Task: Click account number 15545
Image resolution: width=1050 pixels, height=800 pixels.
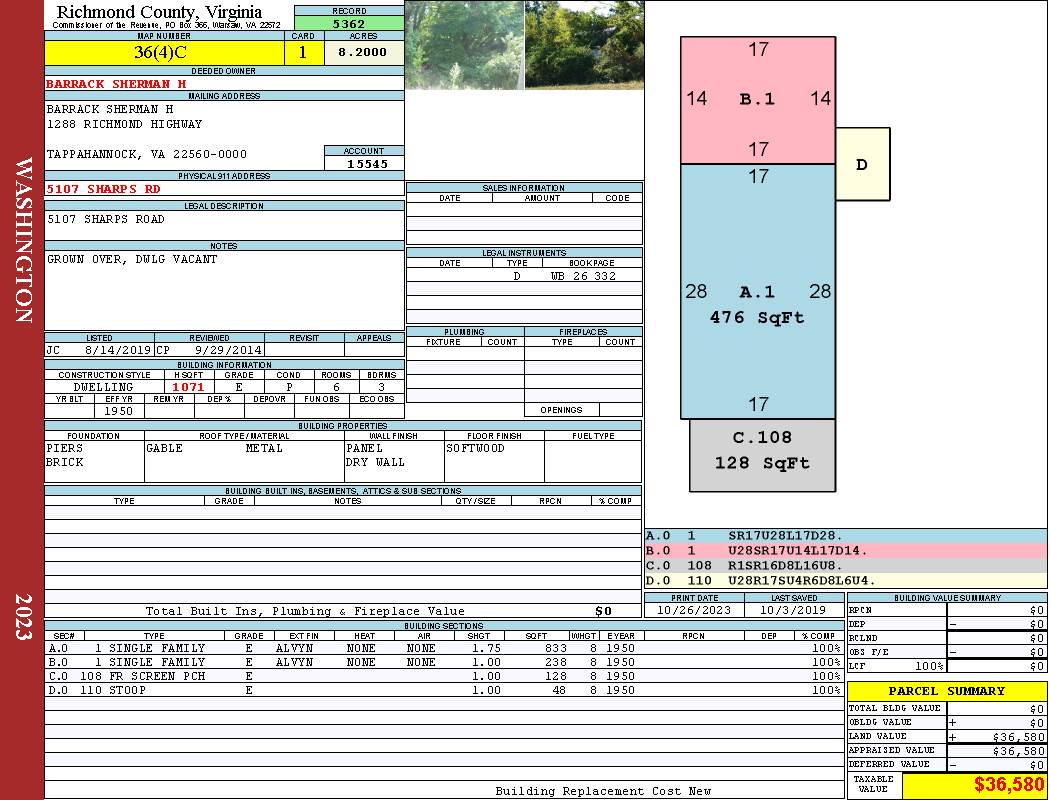Action: pos(367,163)
